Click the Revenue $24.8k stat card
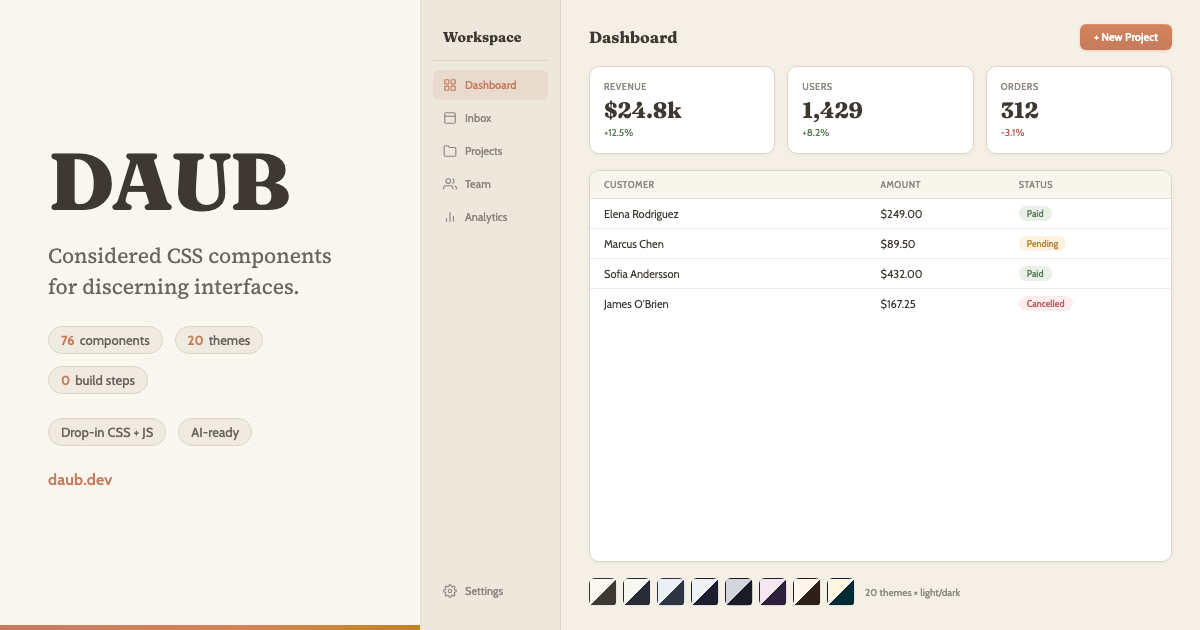This screenshot has height=630, width=1200. 682,110
